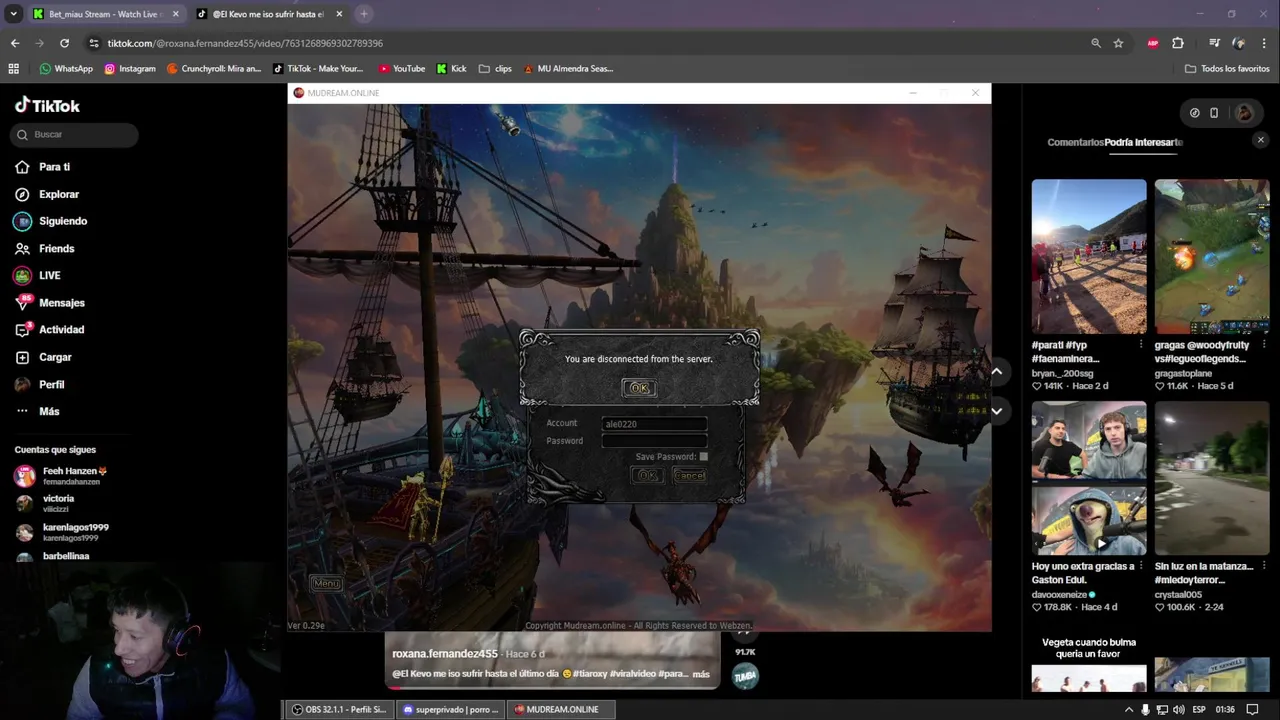
Task: Open Sin luz en la matanza video thumbnail
Action: tap(1212, 478)
